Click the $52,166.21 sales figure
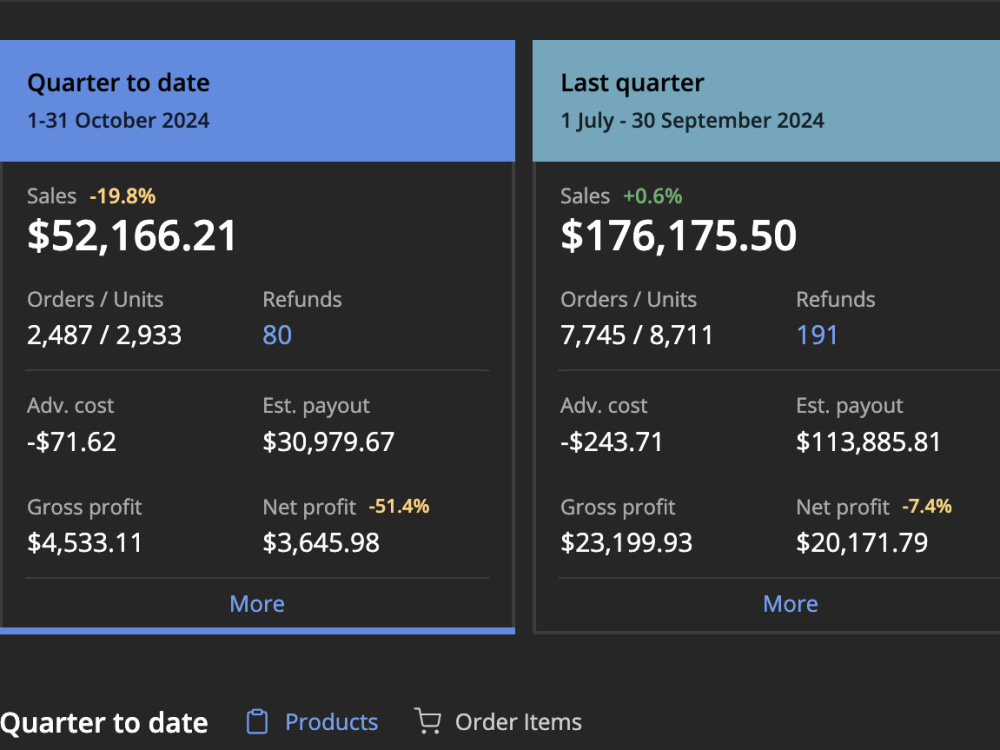This screenshot has height=750, width=1000. pyautogui.click(x=132, y=236)
